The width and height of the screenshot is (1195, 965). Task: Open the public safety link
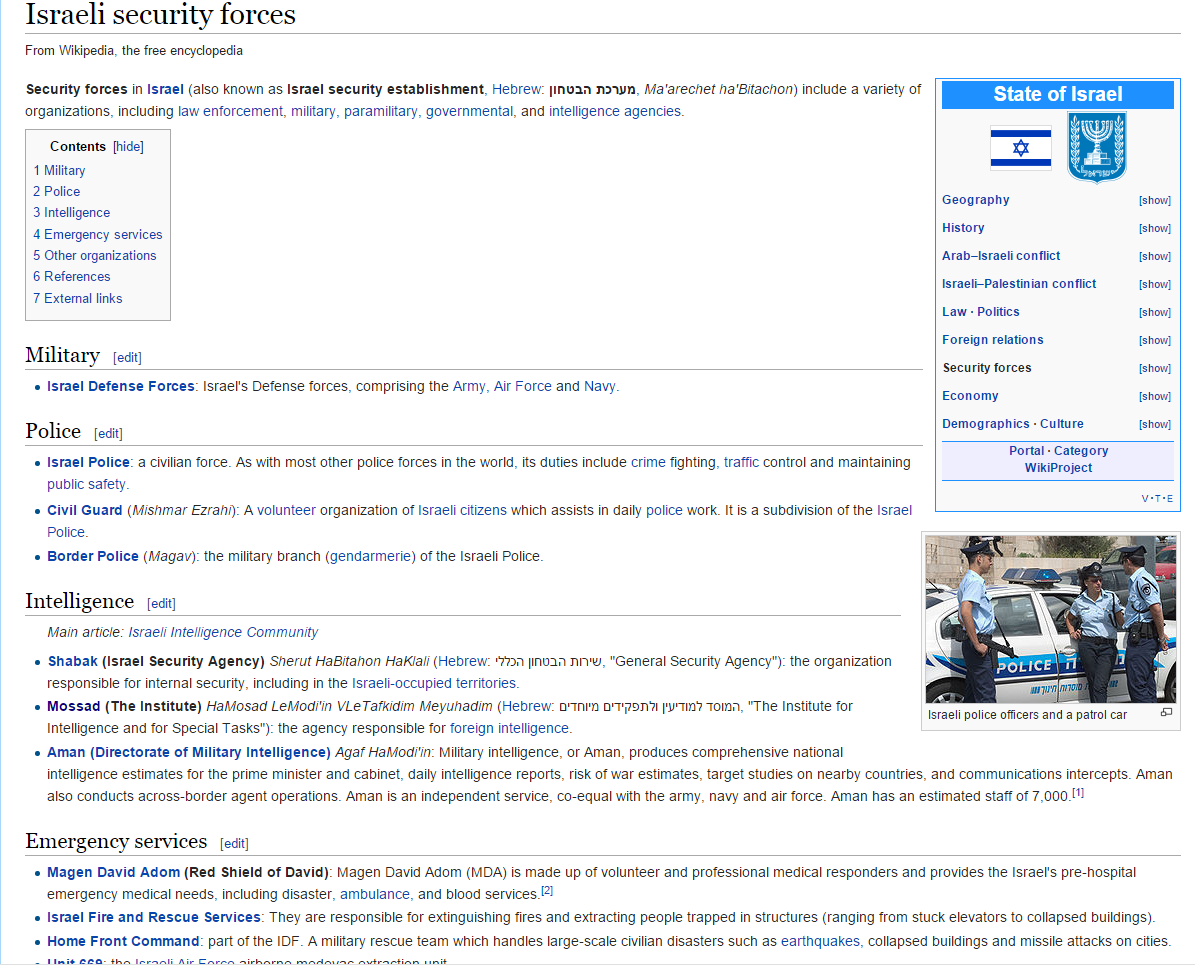pos(86,485)
